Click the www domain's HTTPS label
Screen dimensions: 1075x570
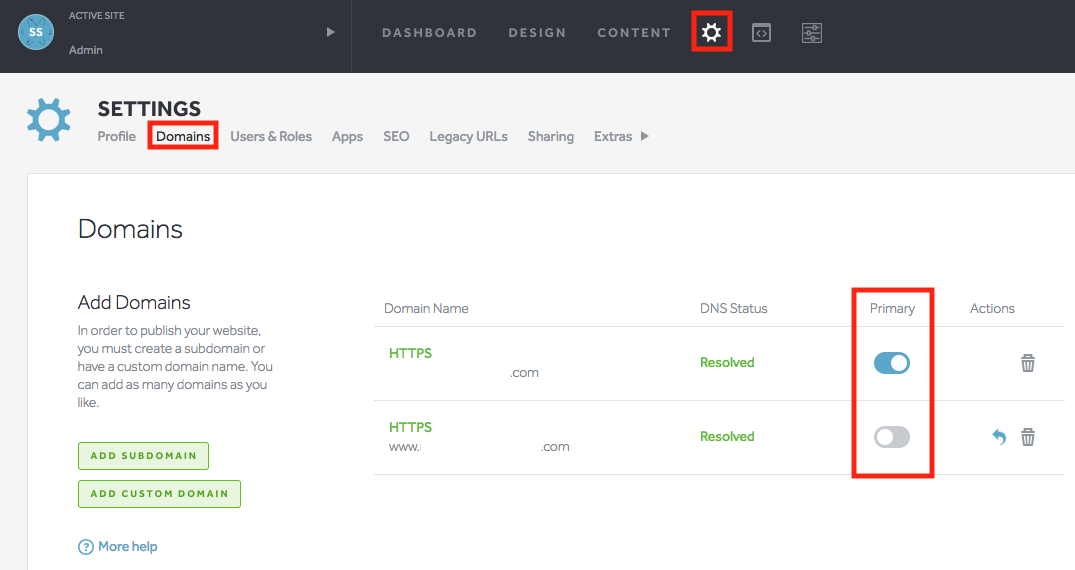pos(410,427)
